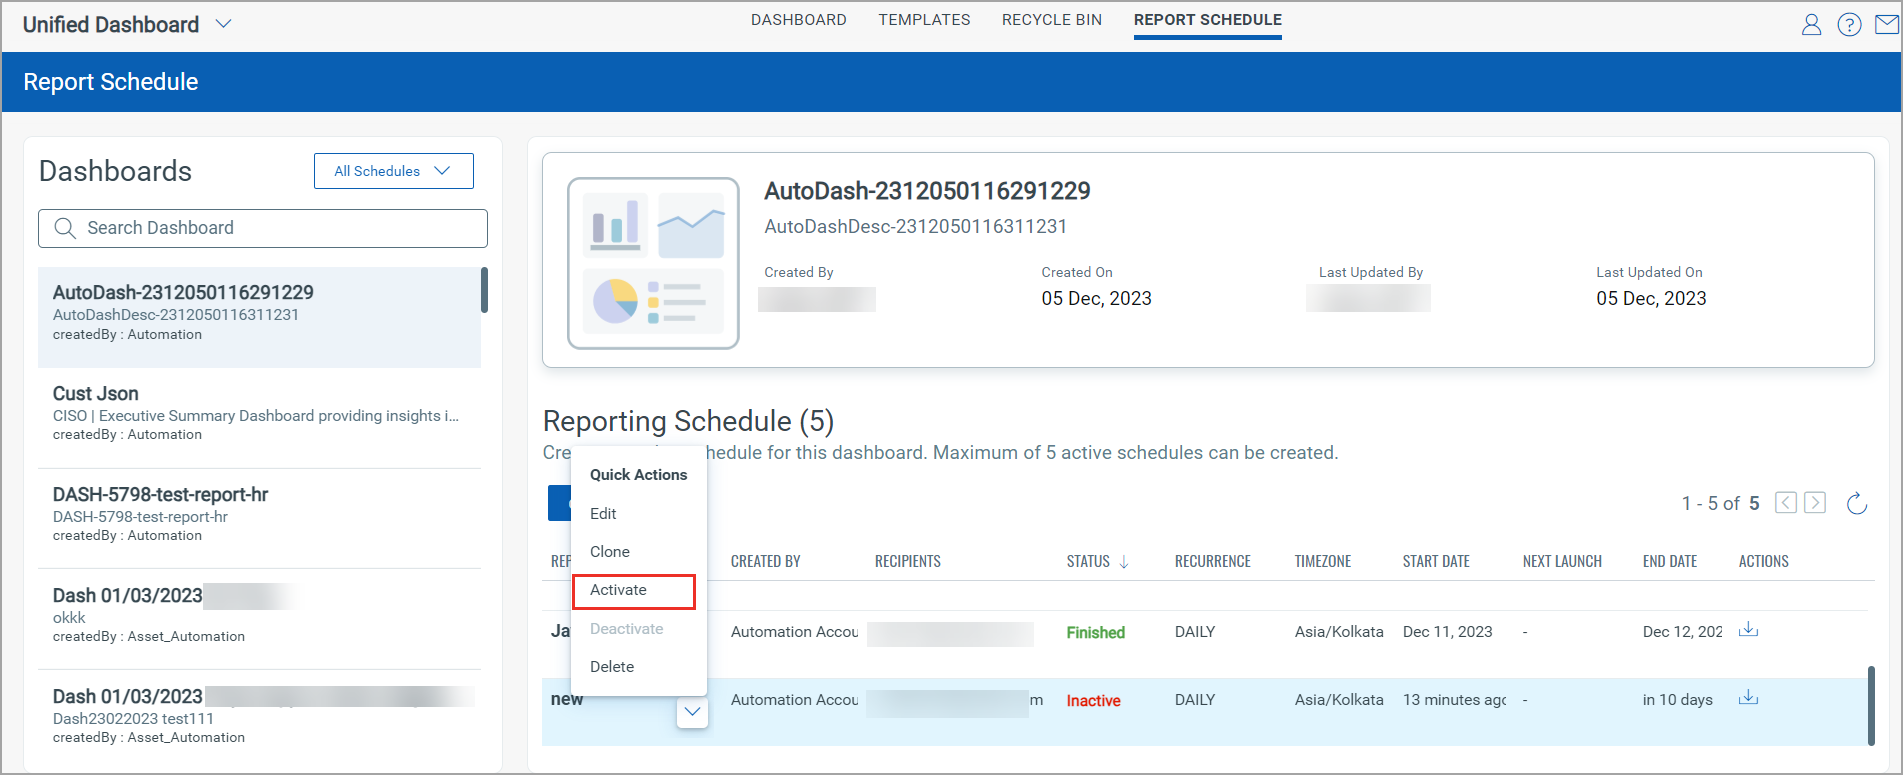Toggle quick actions arrow for 'new' row
This screenshot has height=775, width=1903.
pos(692,712)
